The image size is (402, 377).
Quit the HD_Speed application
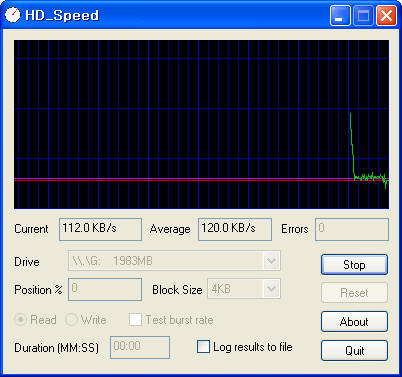pyautogui.click(x=354, y=350)
